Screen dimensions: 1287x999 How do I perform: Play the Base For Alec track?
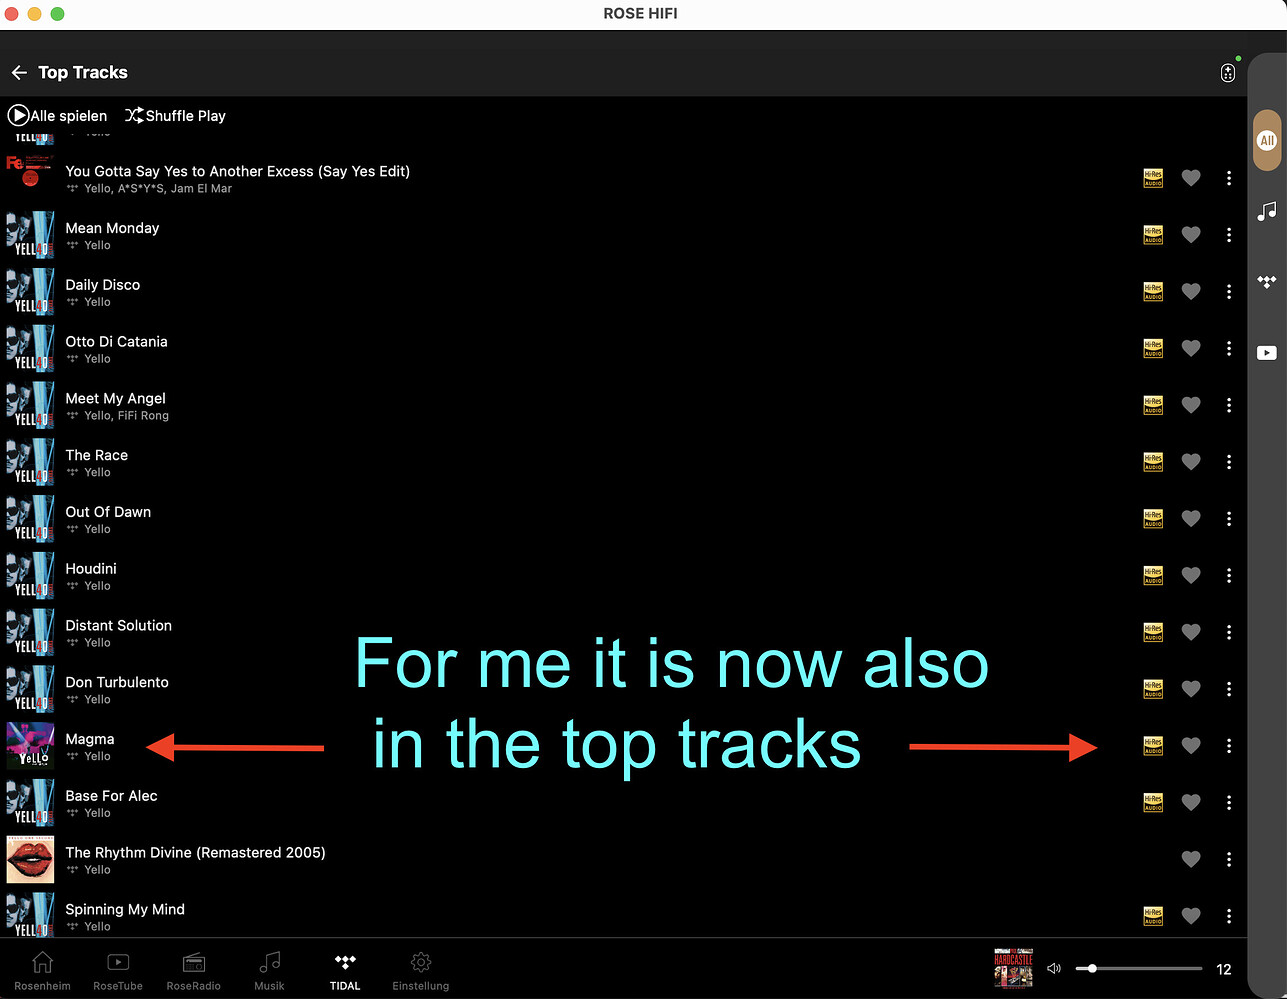tap(111, 796)
